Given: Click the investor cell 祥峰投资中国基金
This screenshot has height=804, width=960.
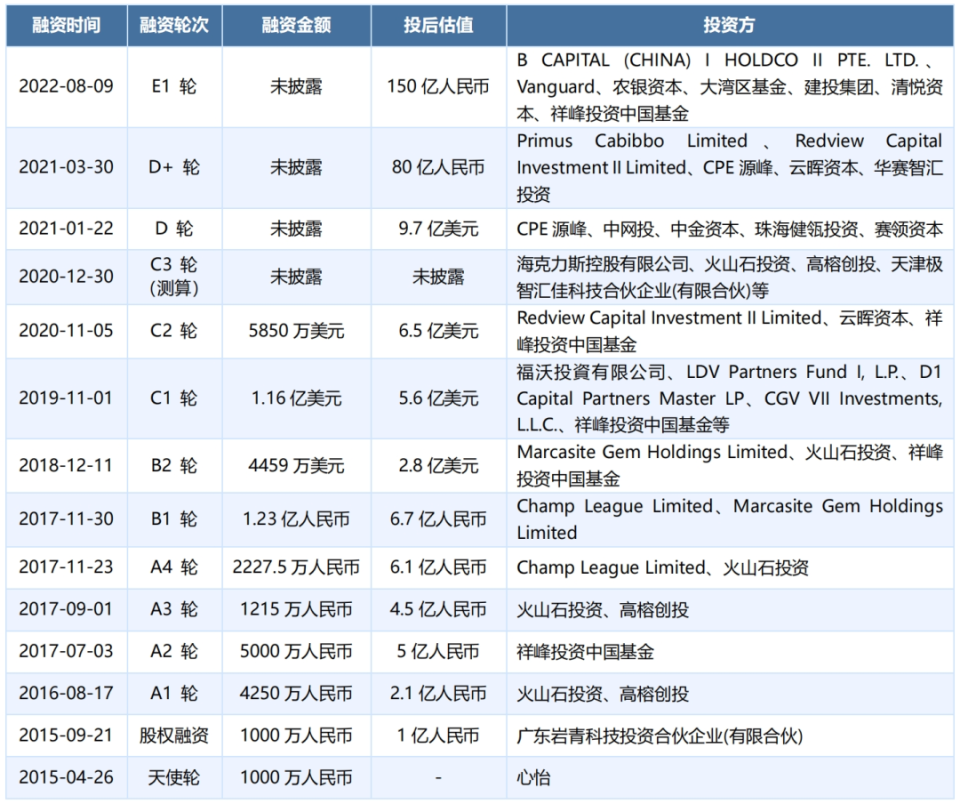Looking at the screenshot, I should click(x=730, y=652).
